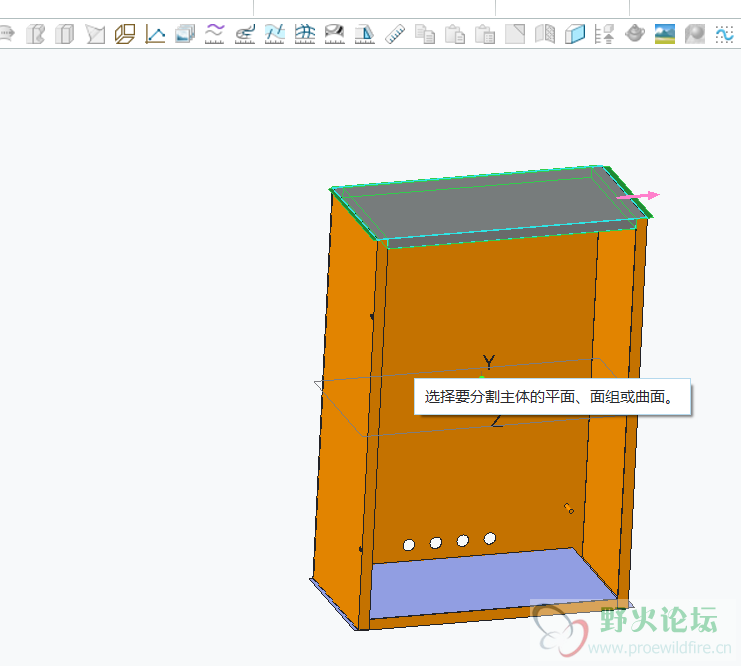Click the surface-with-curves analysis icon
The width and height of the screenshot is (741, 666).
pos(275,34)
